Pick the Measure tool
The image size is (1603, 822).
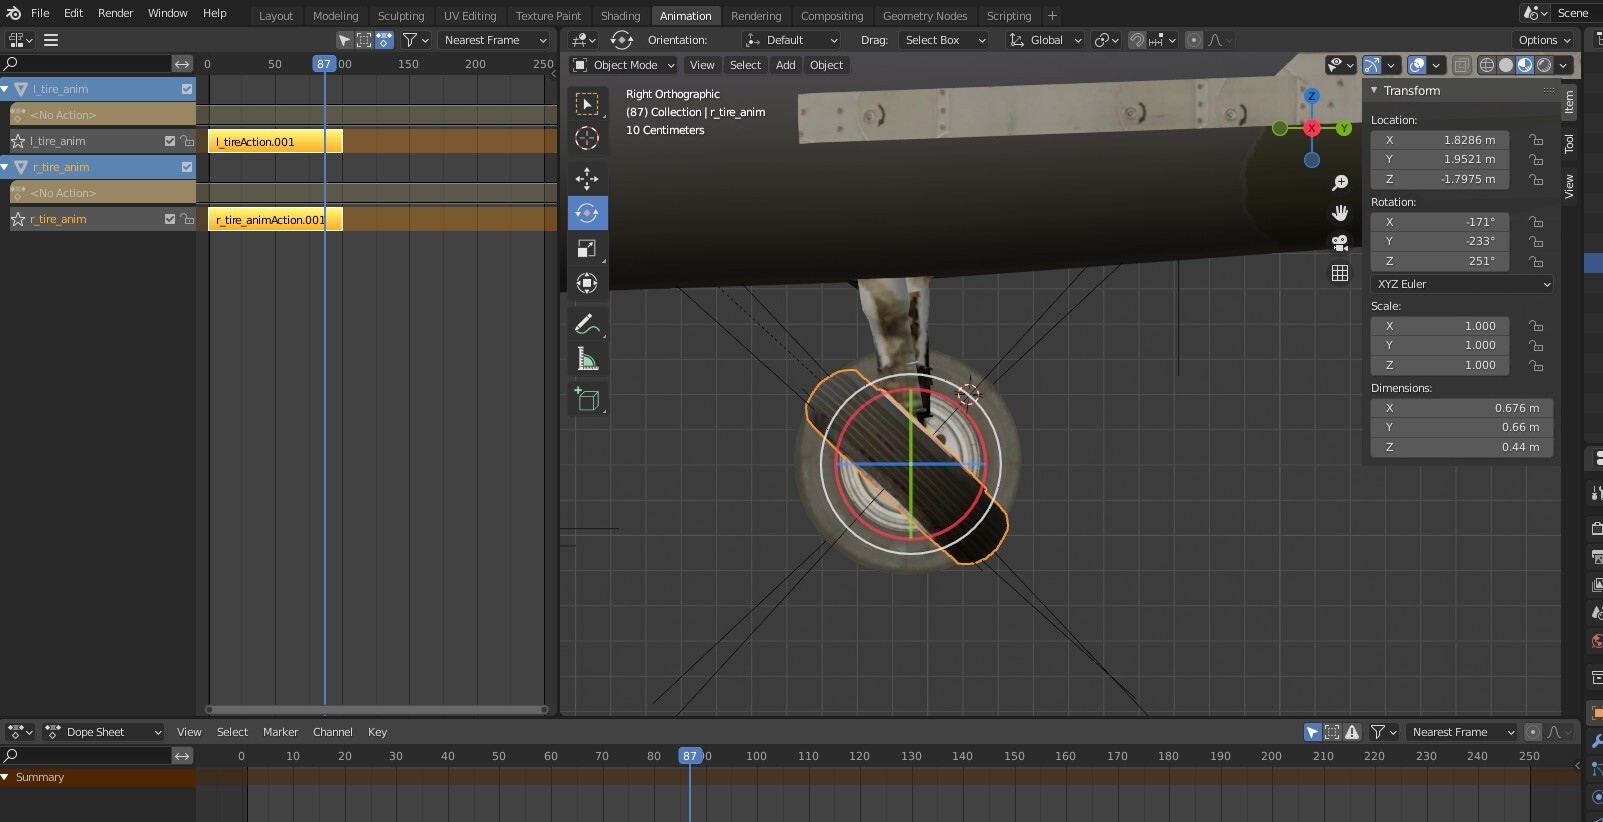click(587, 359)
